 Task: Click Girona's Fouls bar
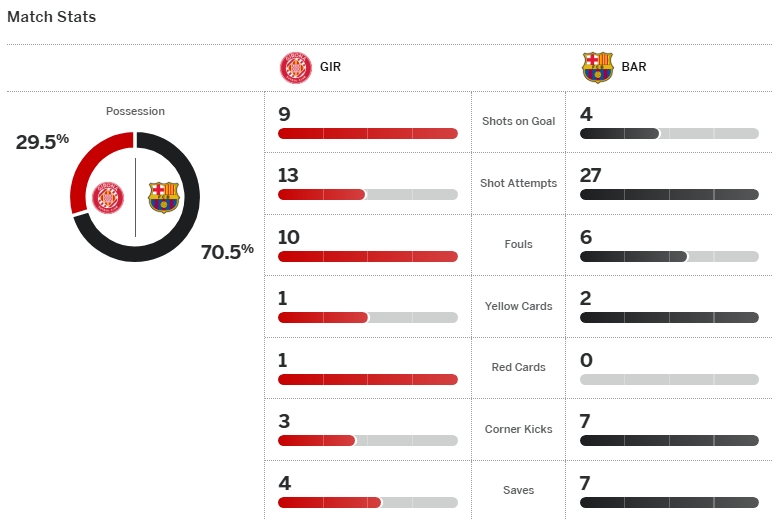click(x=367, y=256)
